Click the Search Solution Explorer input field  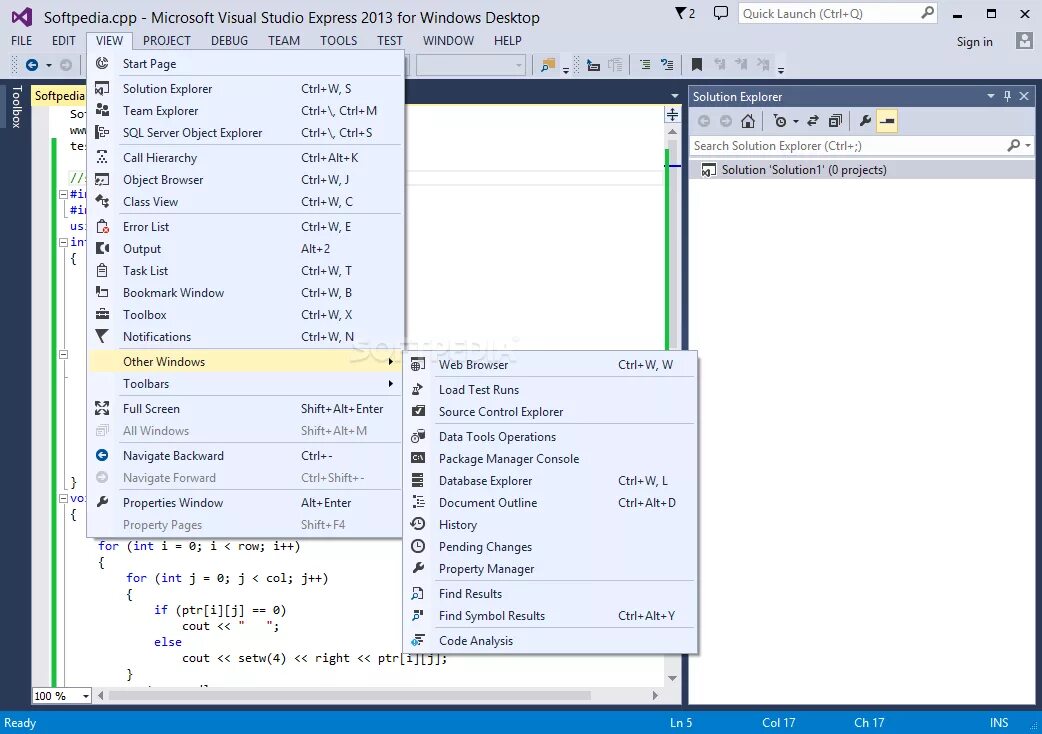pyautogui.click(x=848, y=145)
